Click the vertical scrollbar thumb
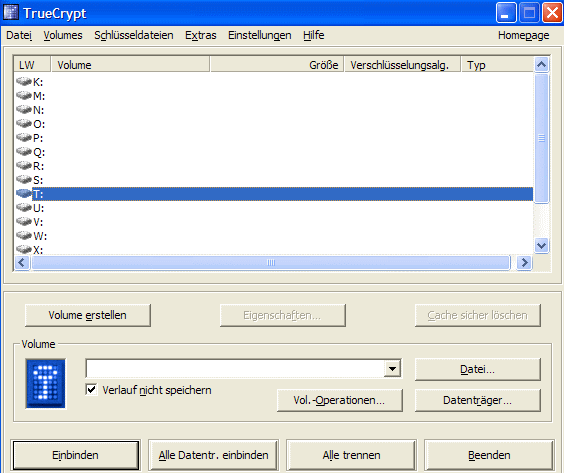The height and width of the screenshot is (473, 564). (x=541, y=138)
